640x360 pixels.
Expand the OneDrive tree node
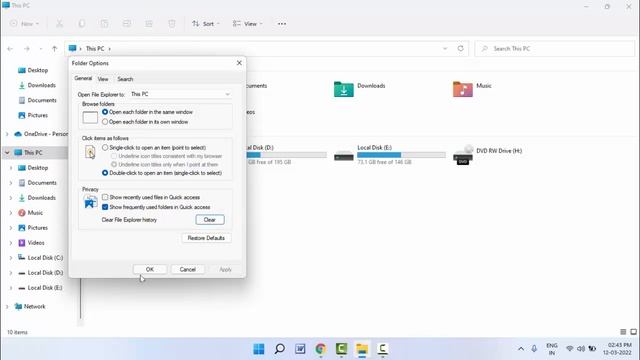(x=7, y=134)
